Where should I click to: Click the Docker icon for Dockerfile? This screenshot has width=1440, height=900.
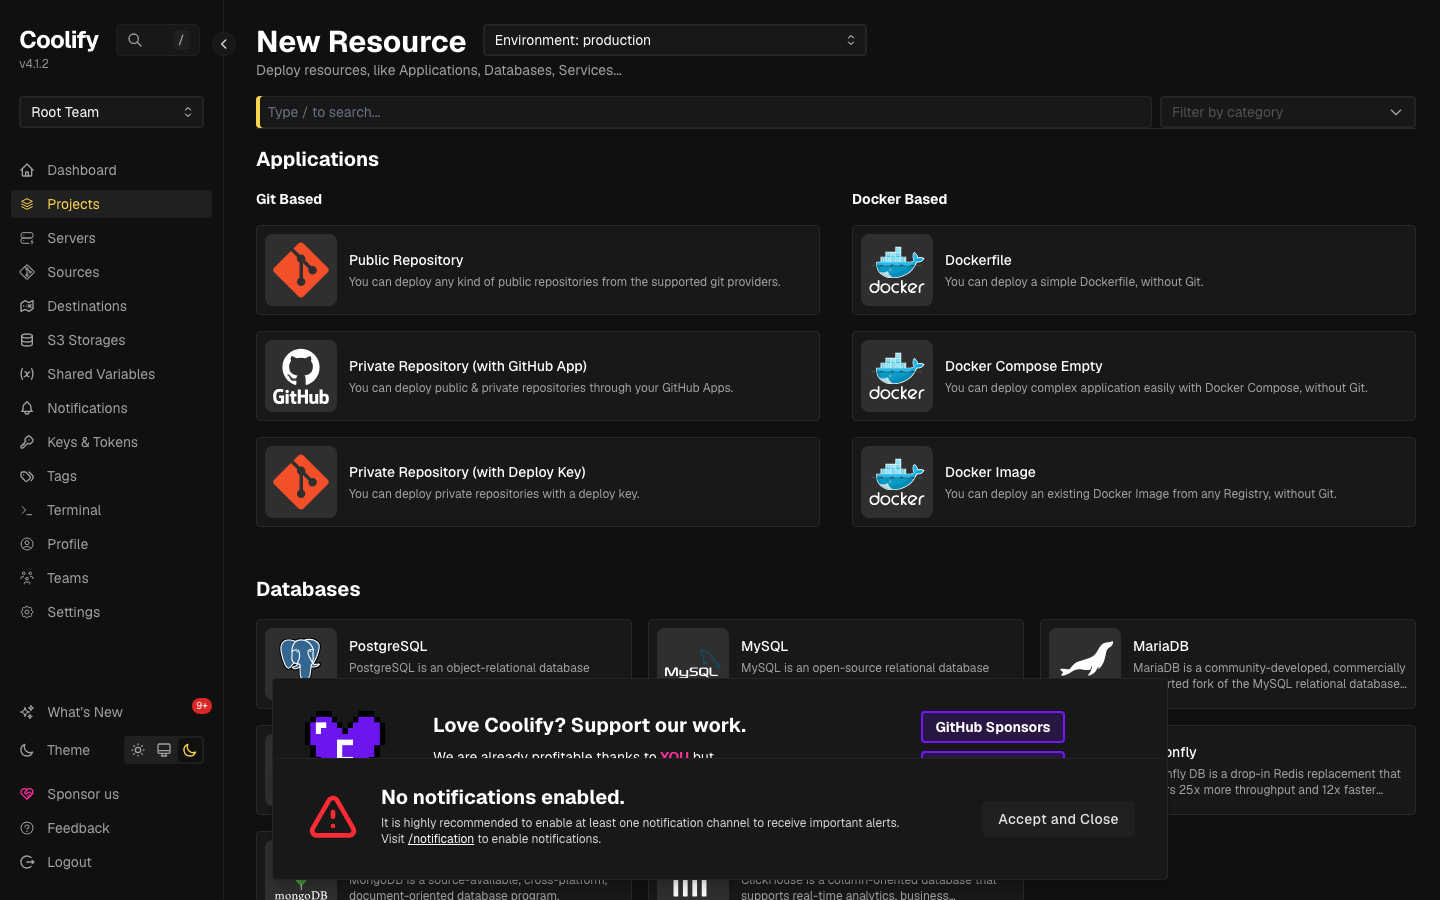tap(897, 270)
